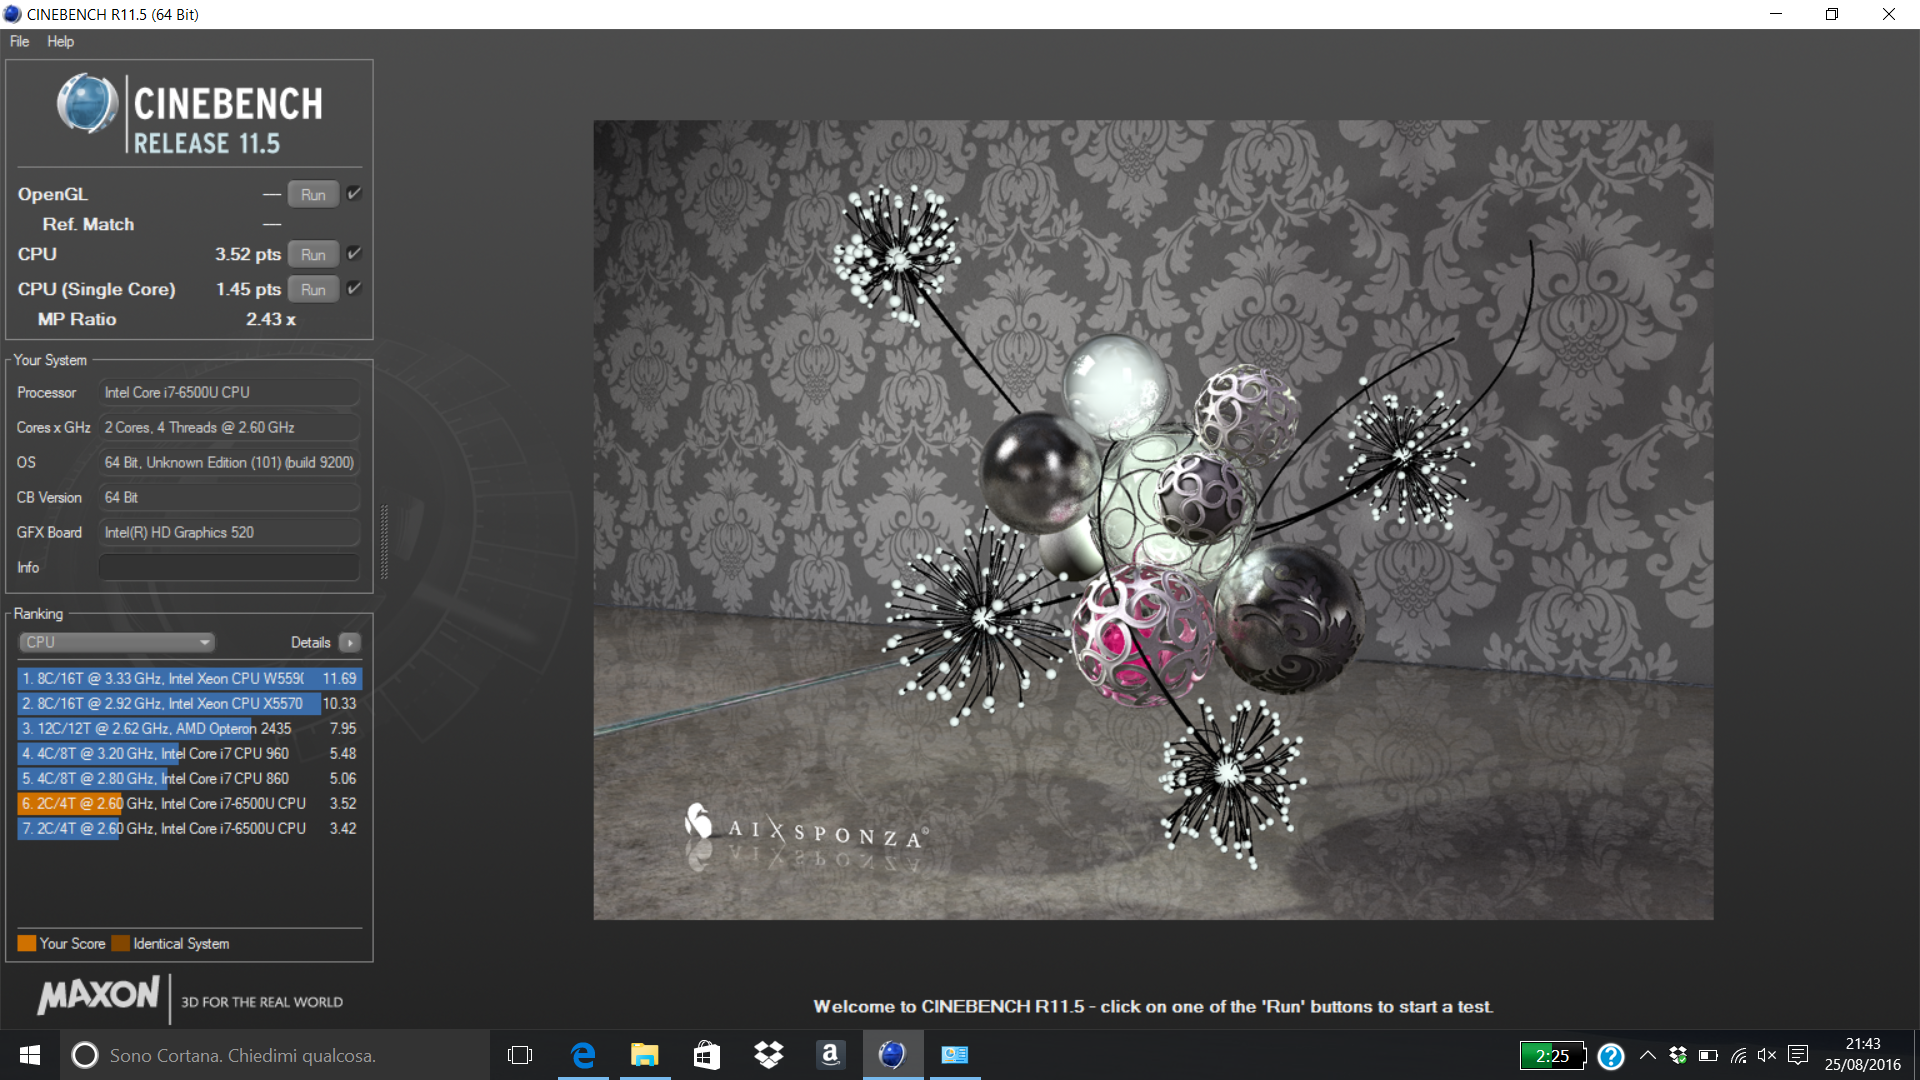Click the MP Ratio value 2.43 x
This screenshot has width=1920, height=1080.
(x=271, y=319)
